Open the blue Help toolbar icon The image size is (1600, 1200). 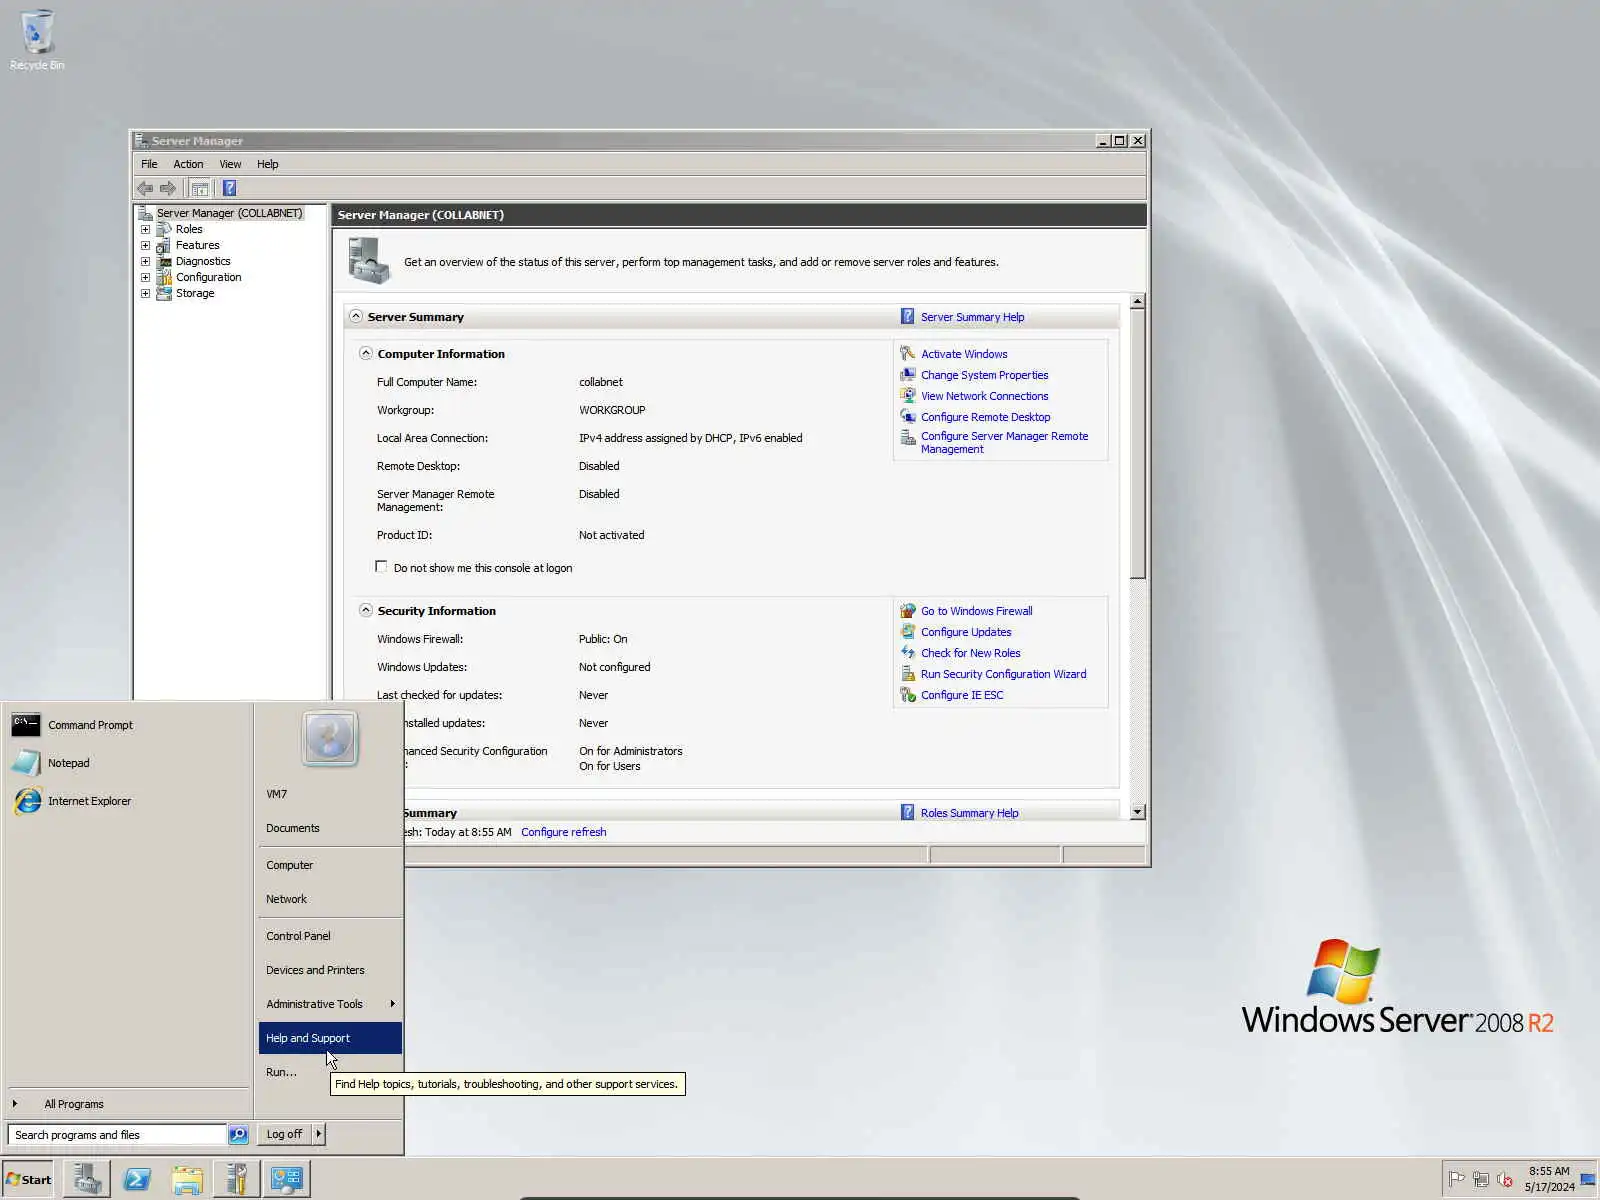(229, 188)
